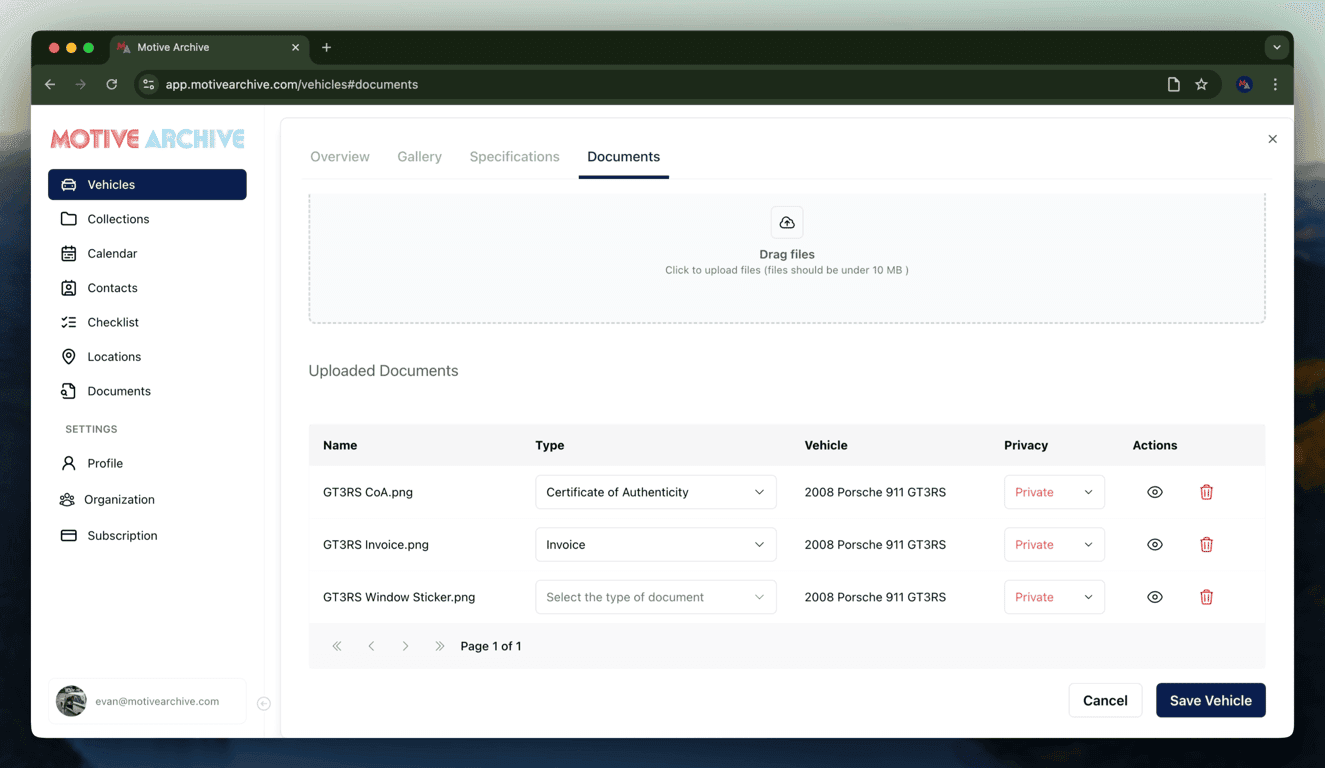Click the GT3RS CoA.png file name
1325x768 pixels.
[x=368, y=492]
